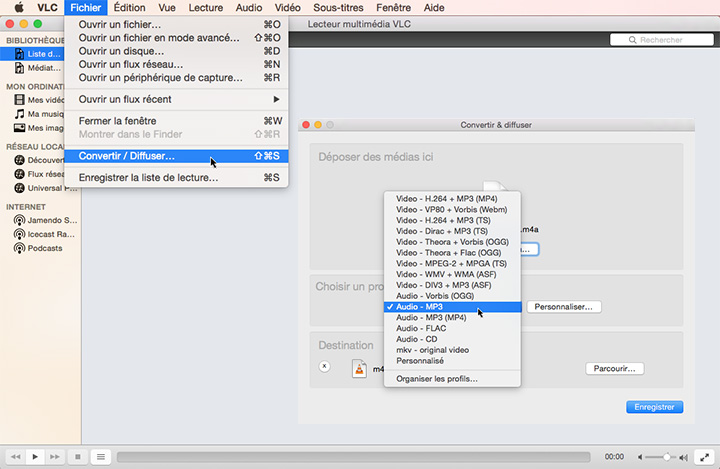
Task: Choose Fermer la fenêtre entry
Action: (176, 121)
